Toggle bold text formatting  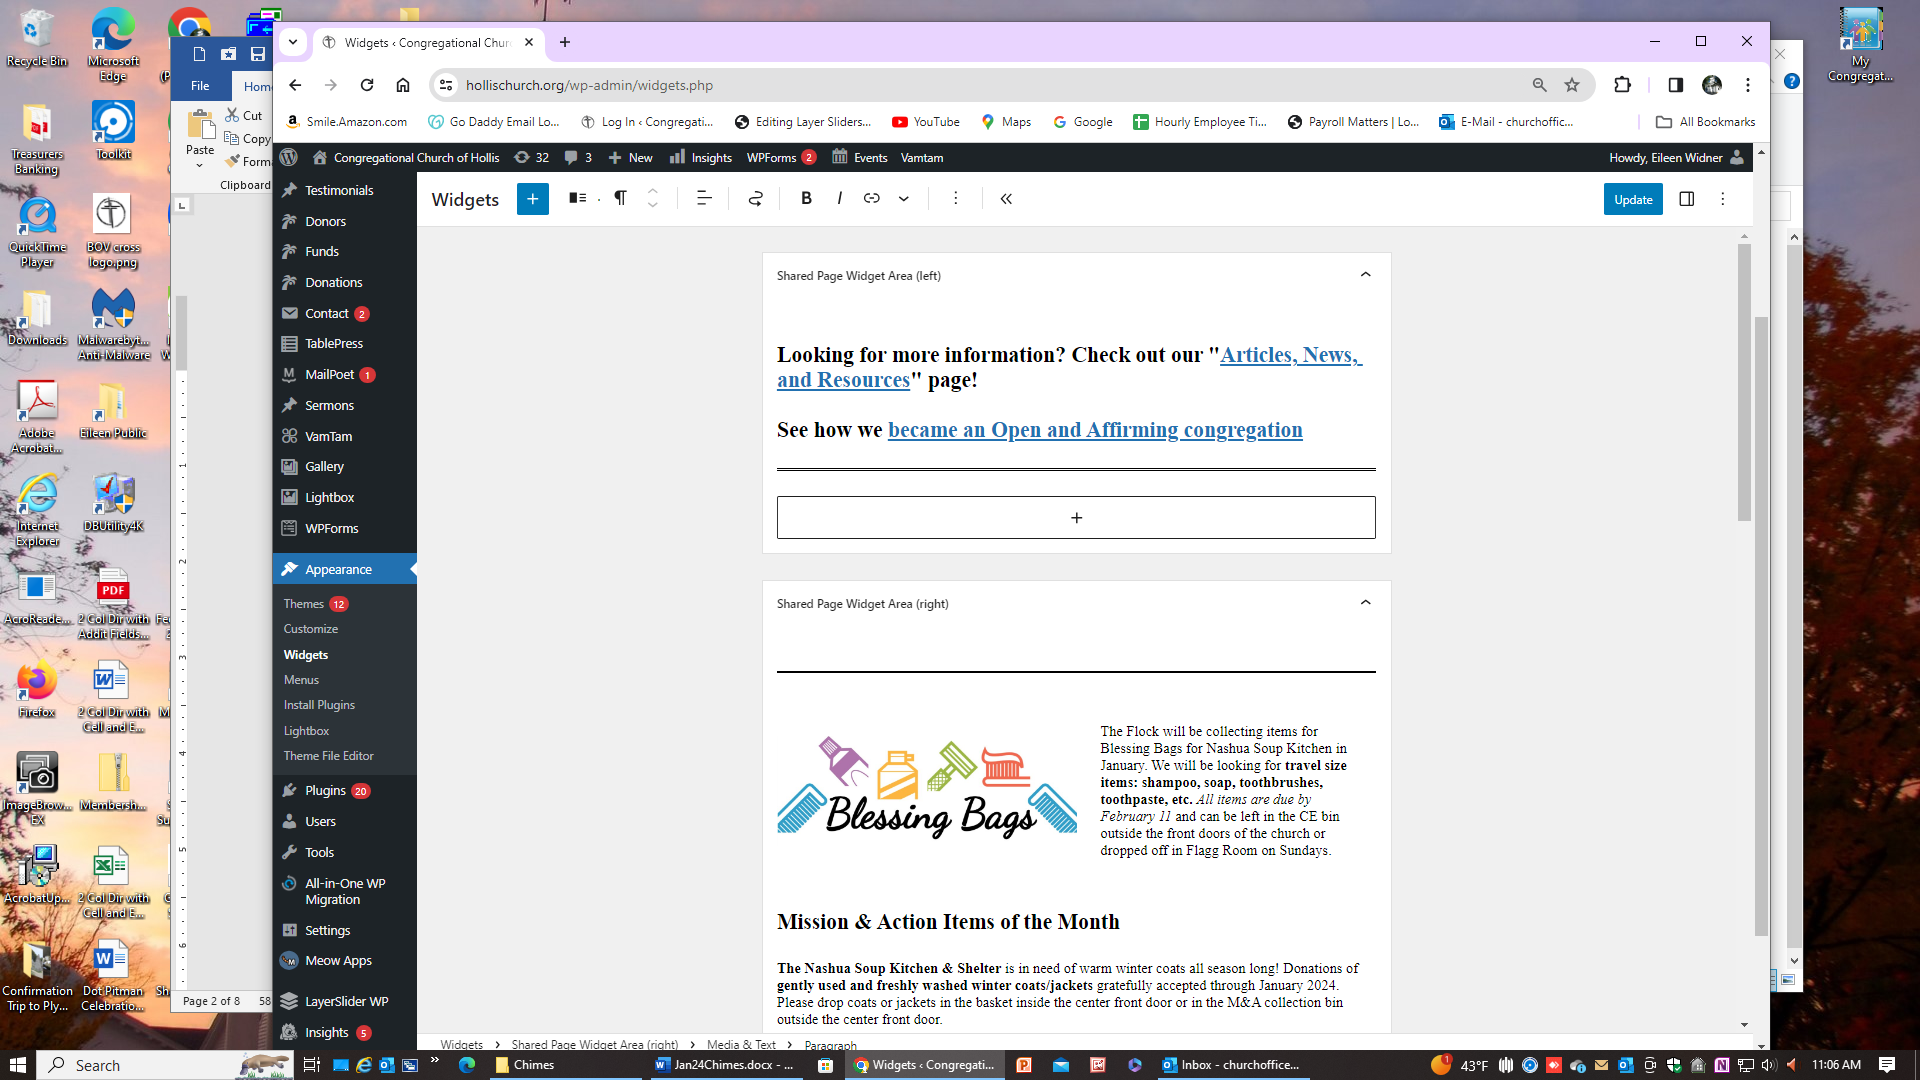coord(806,199)
